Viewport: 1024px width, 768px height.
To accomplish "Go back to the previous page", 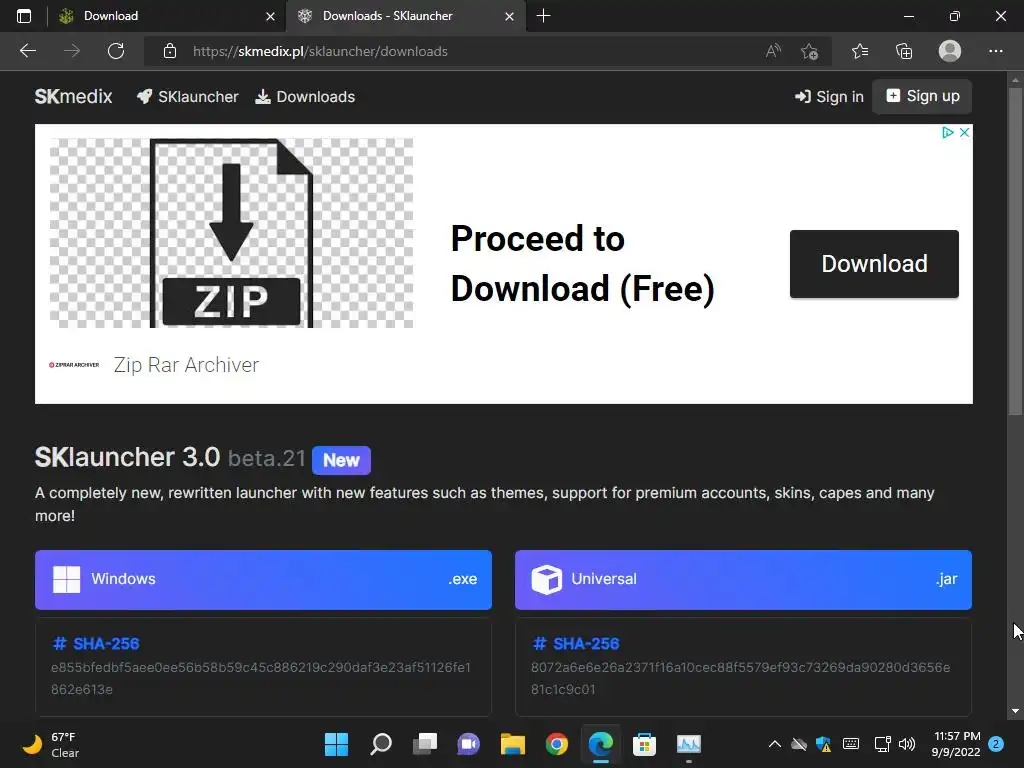I will click(x=28, y=51).
